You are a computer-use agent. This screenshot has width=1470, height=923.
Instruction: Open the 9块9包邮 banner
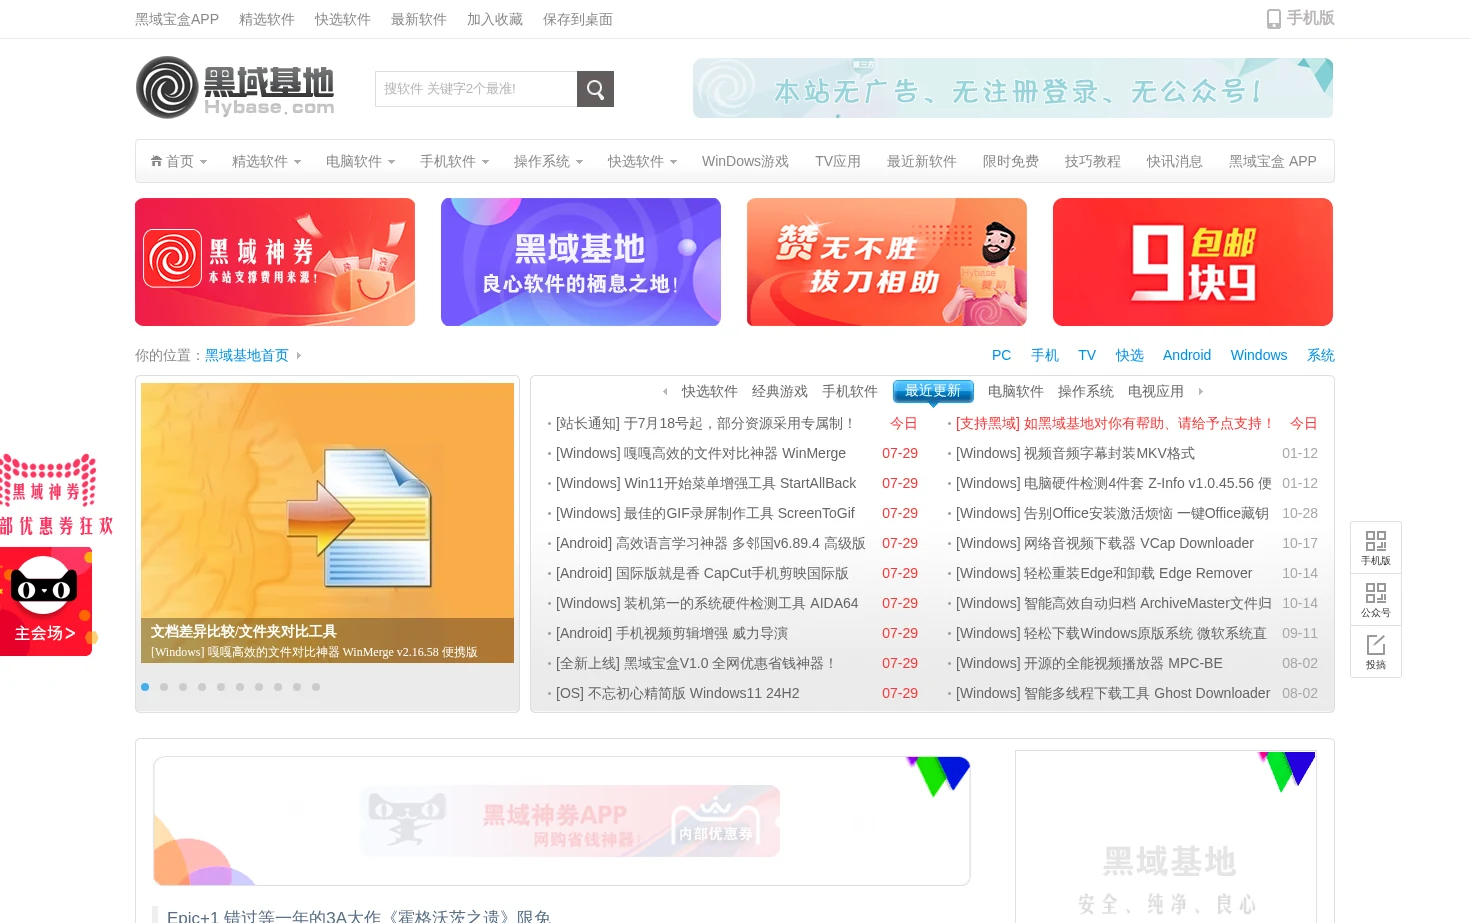coord(1193,262)
